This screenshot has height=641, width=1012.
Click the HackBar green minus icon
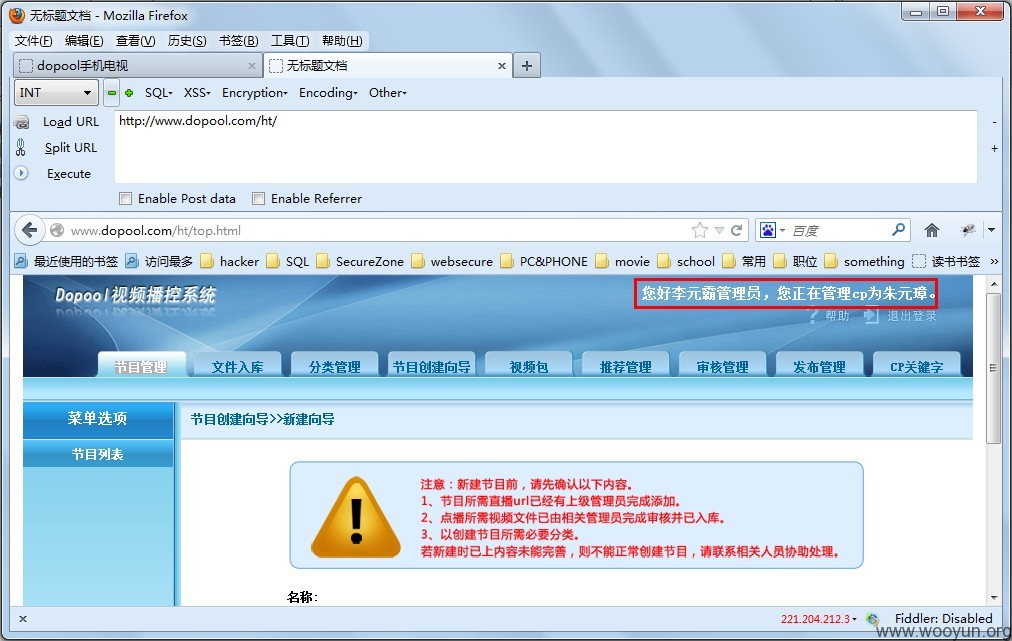(112, 93)
